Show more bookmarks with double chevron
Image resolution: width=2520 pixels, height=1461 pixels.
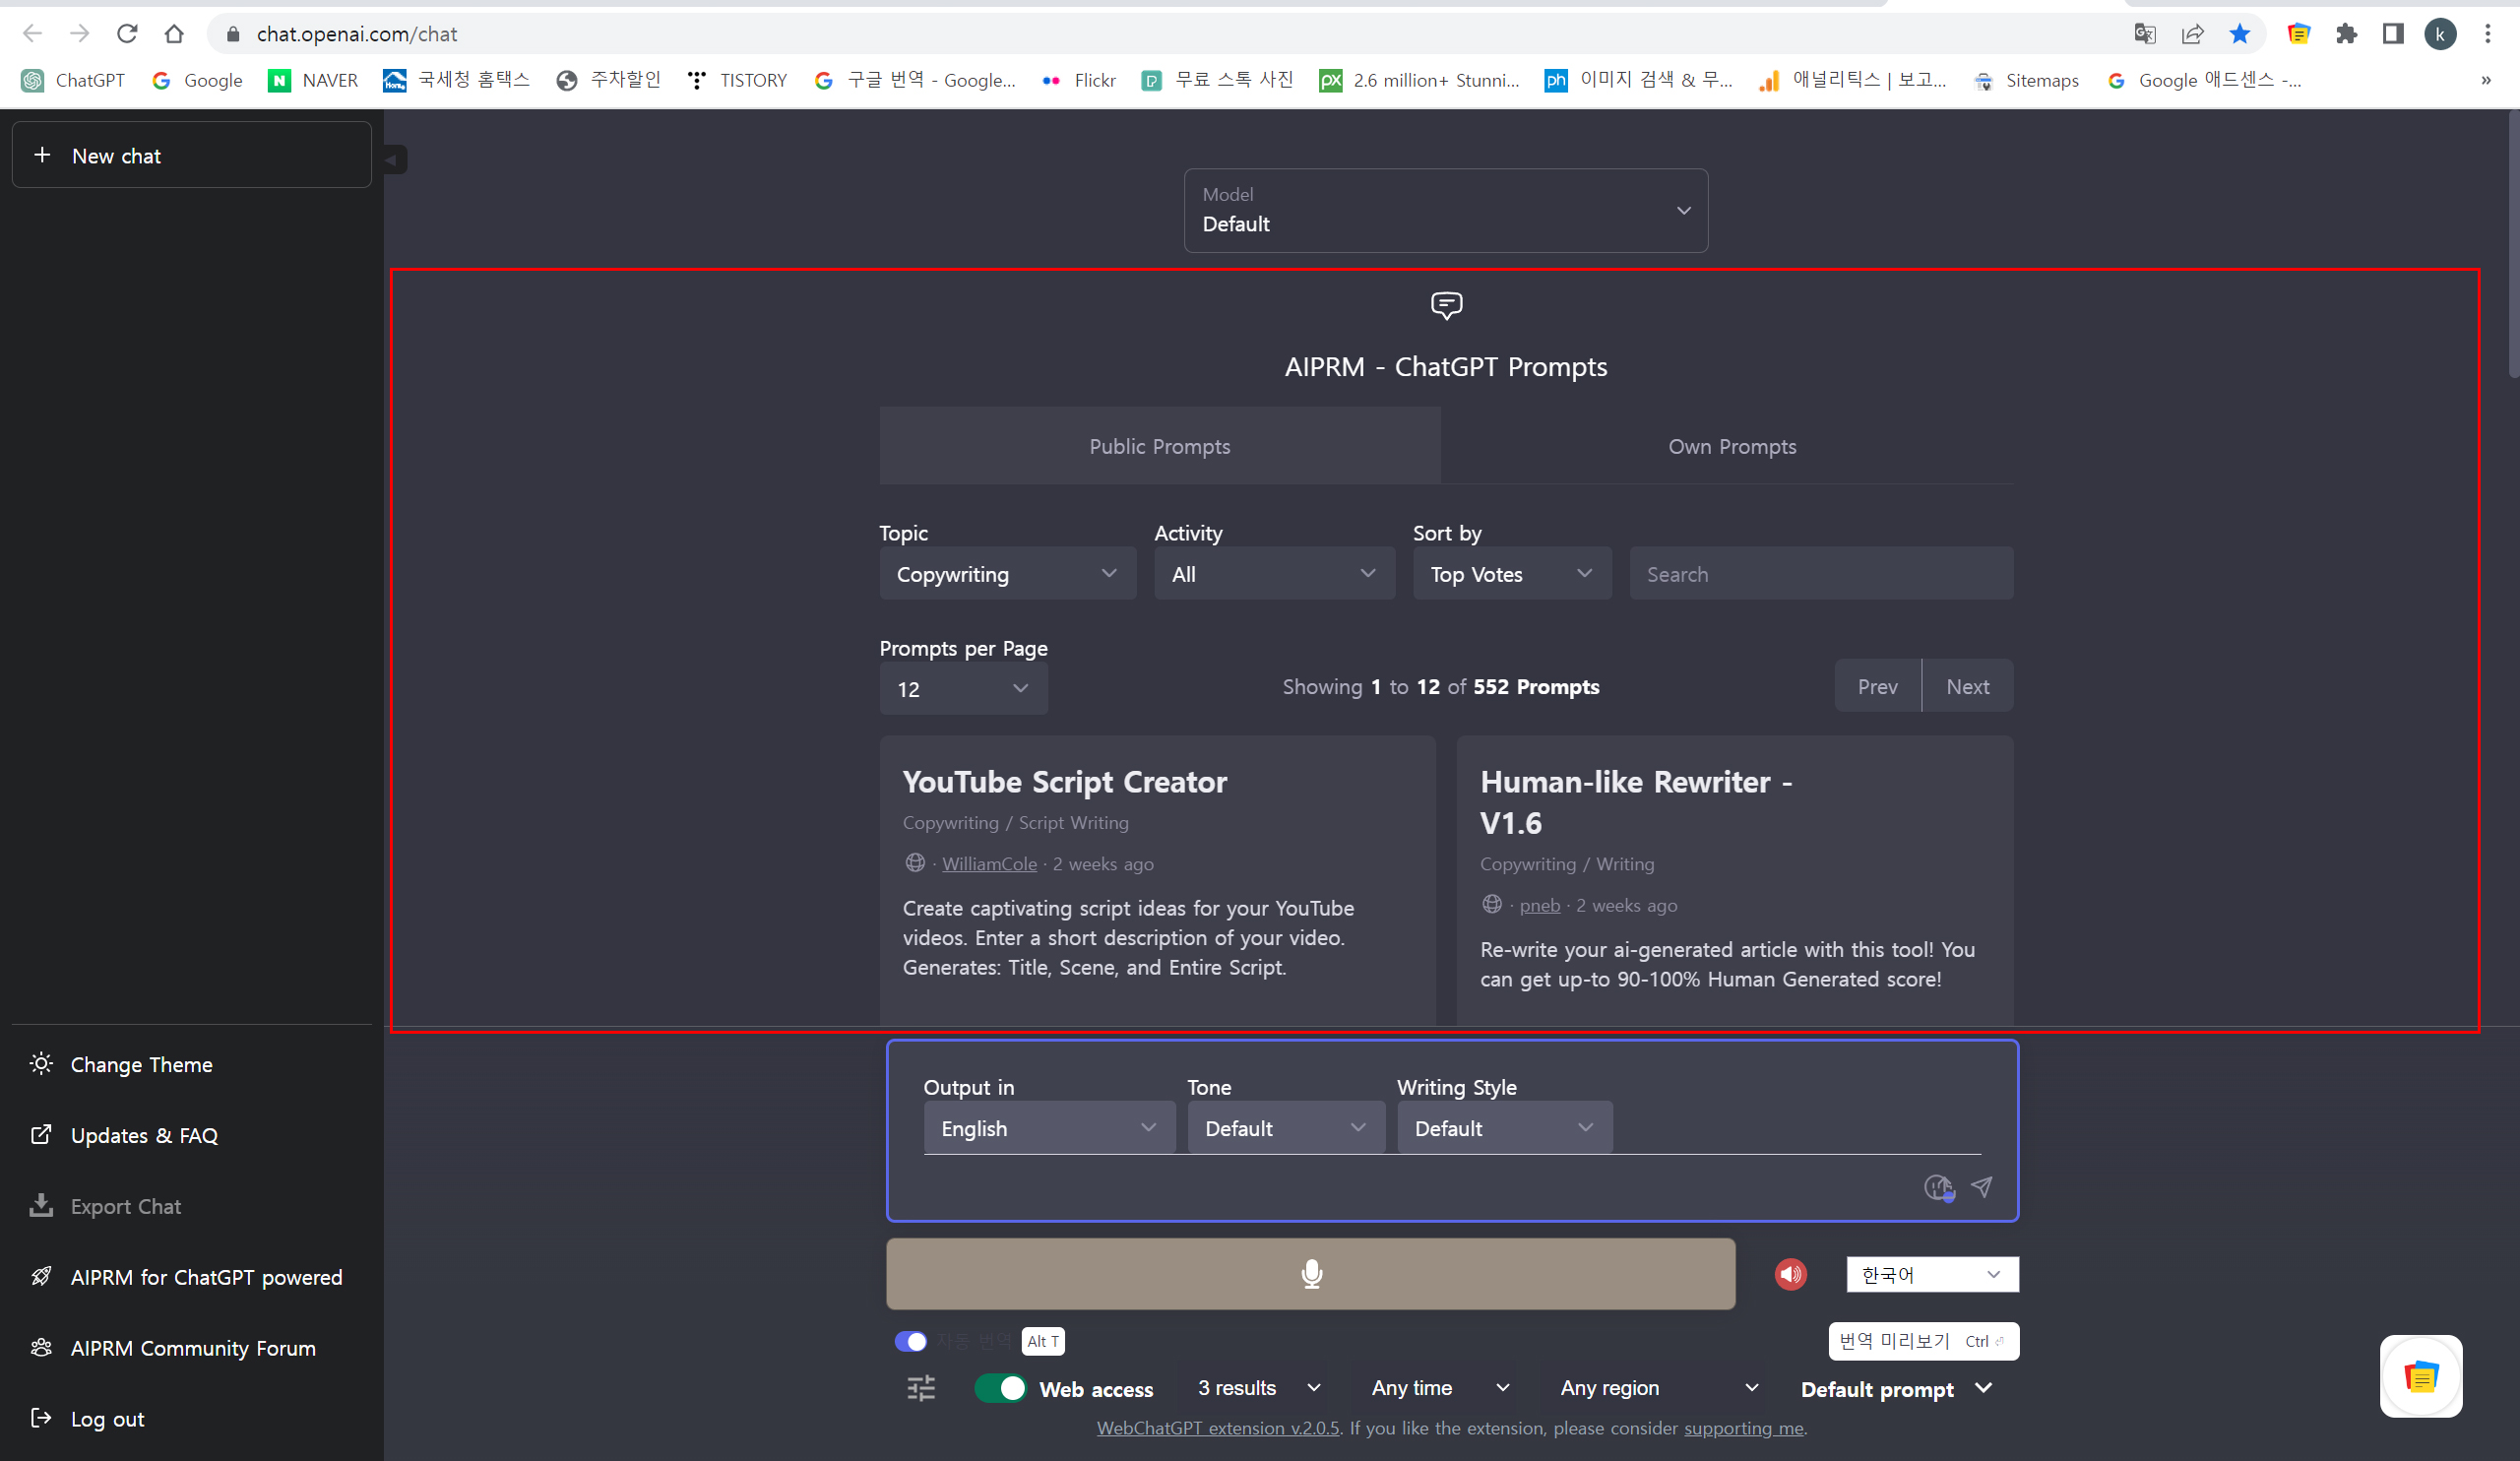(2486, 80)
